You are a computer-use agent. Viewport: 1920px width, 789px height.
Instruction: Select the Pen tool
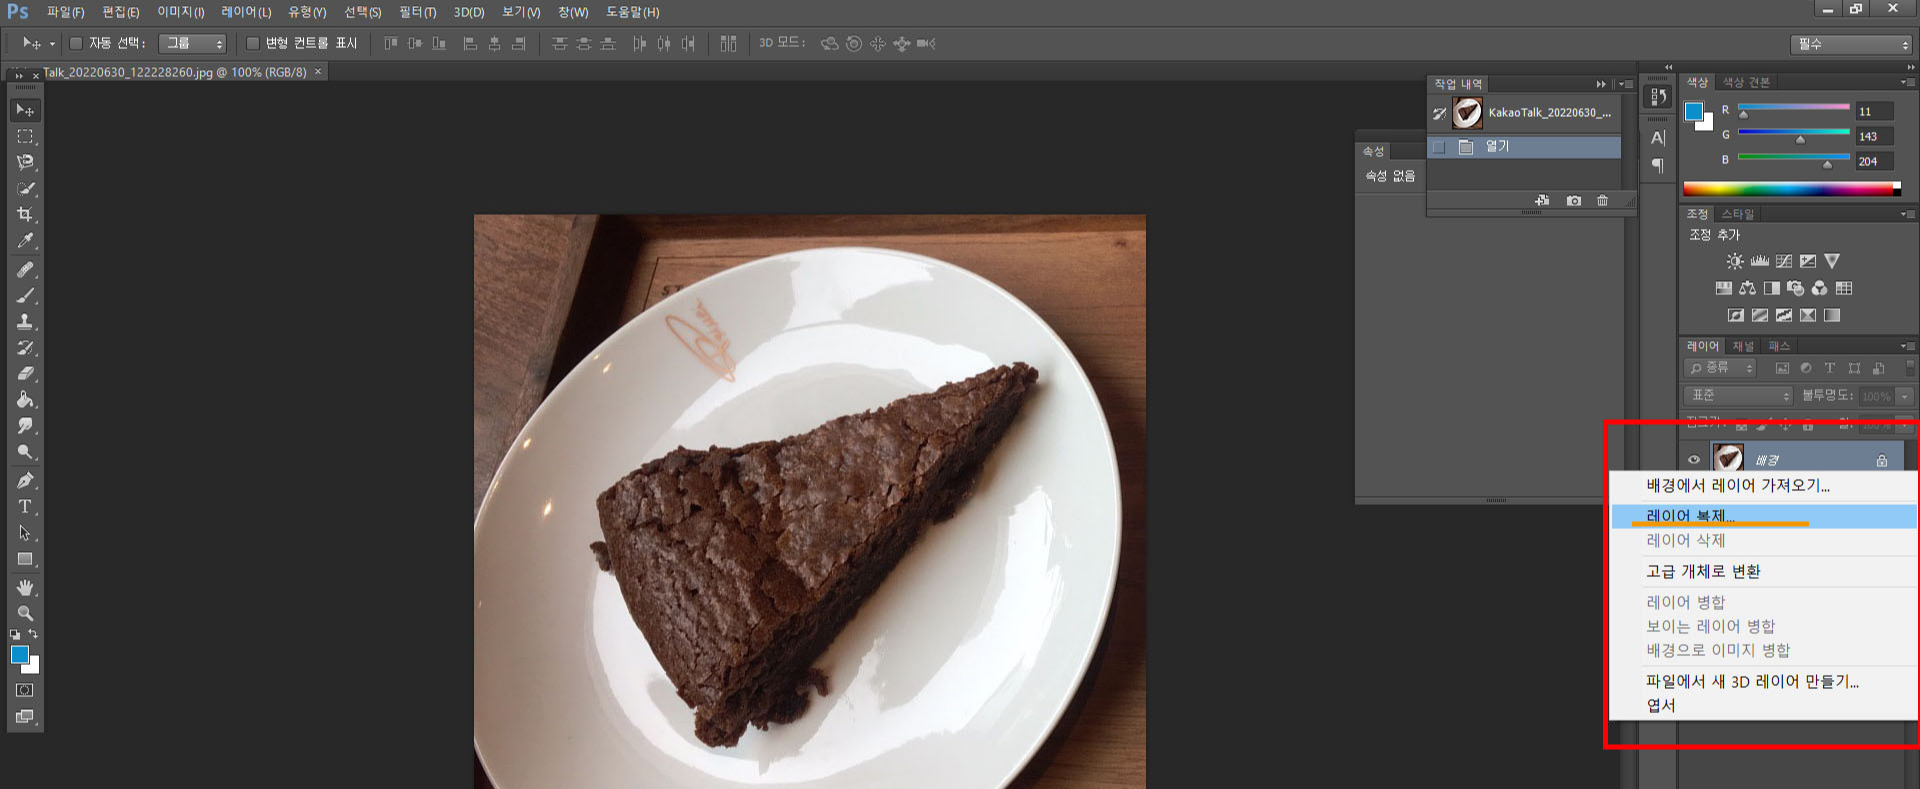[x=25, y=481]
